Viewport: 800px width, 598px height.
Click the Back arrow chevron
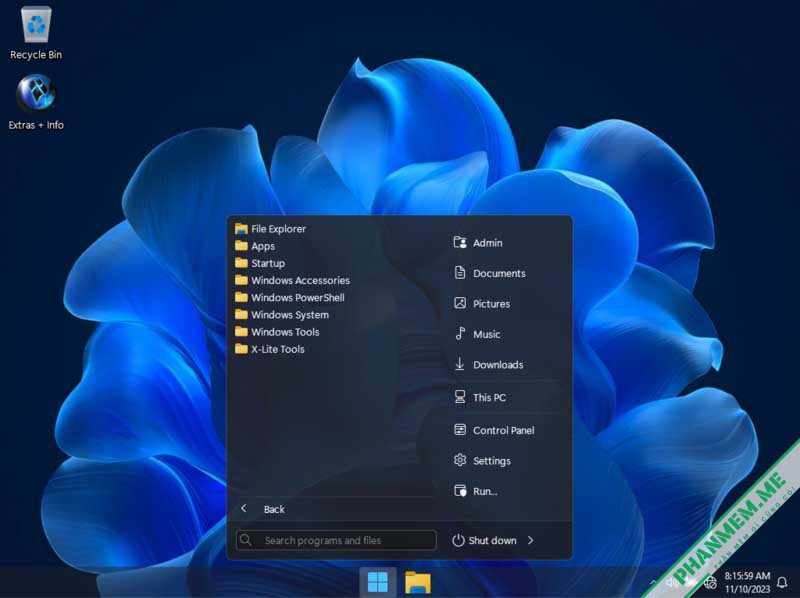coord(244,508)
